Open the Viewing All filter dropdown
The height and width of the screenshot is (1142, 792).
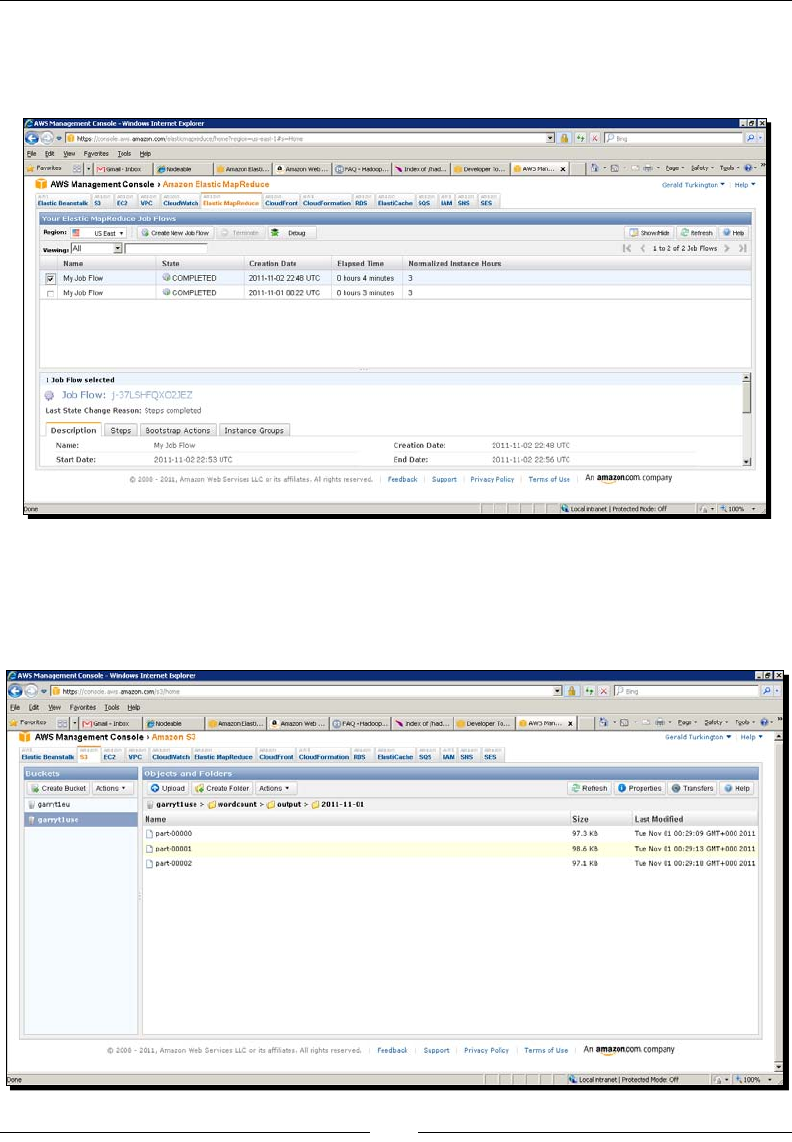coord(96,248)
